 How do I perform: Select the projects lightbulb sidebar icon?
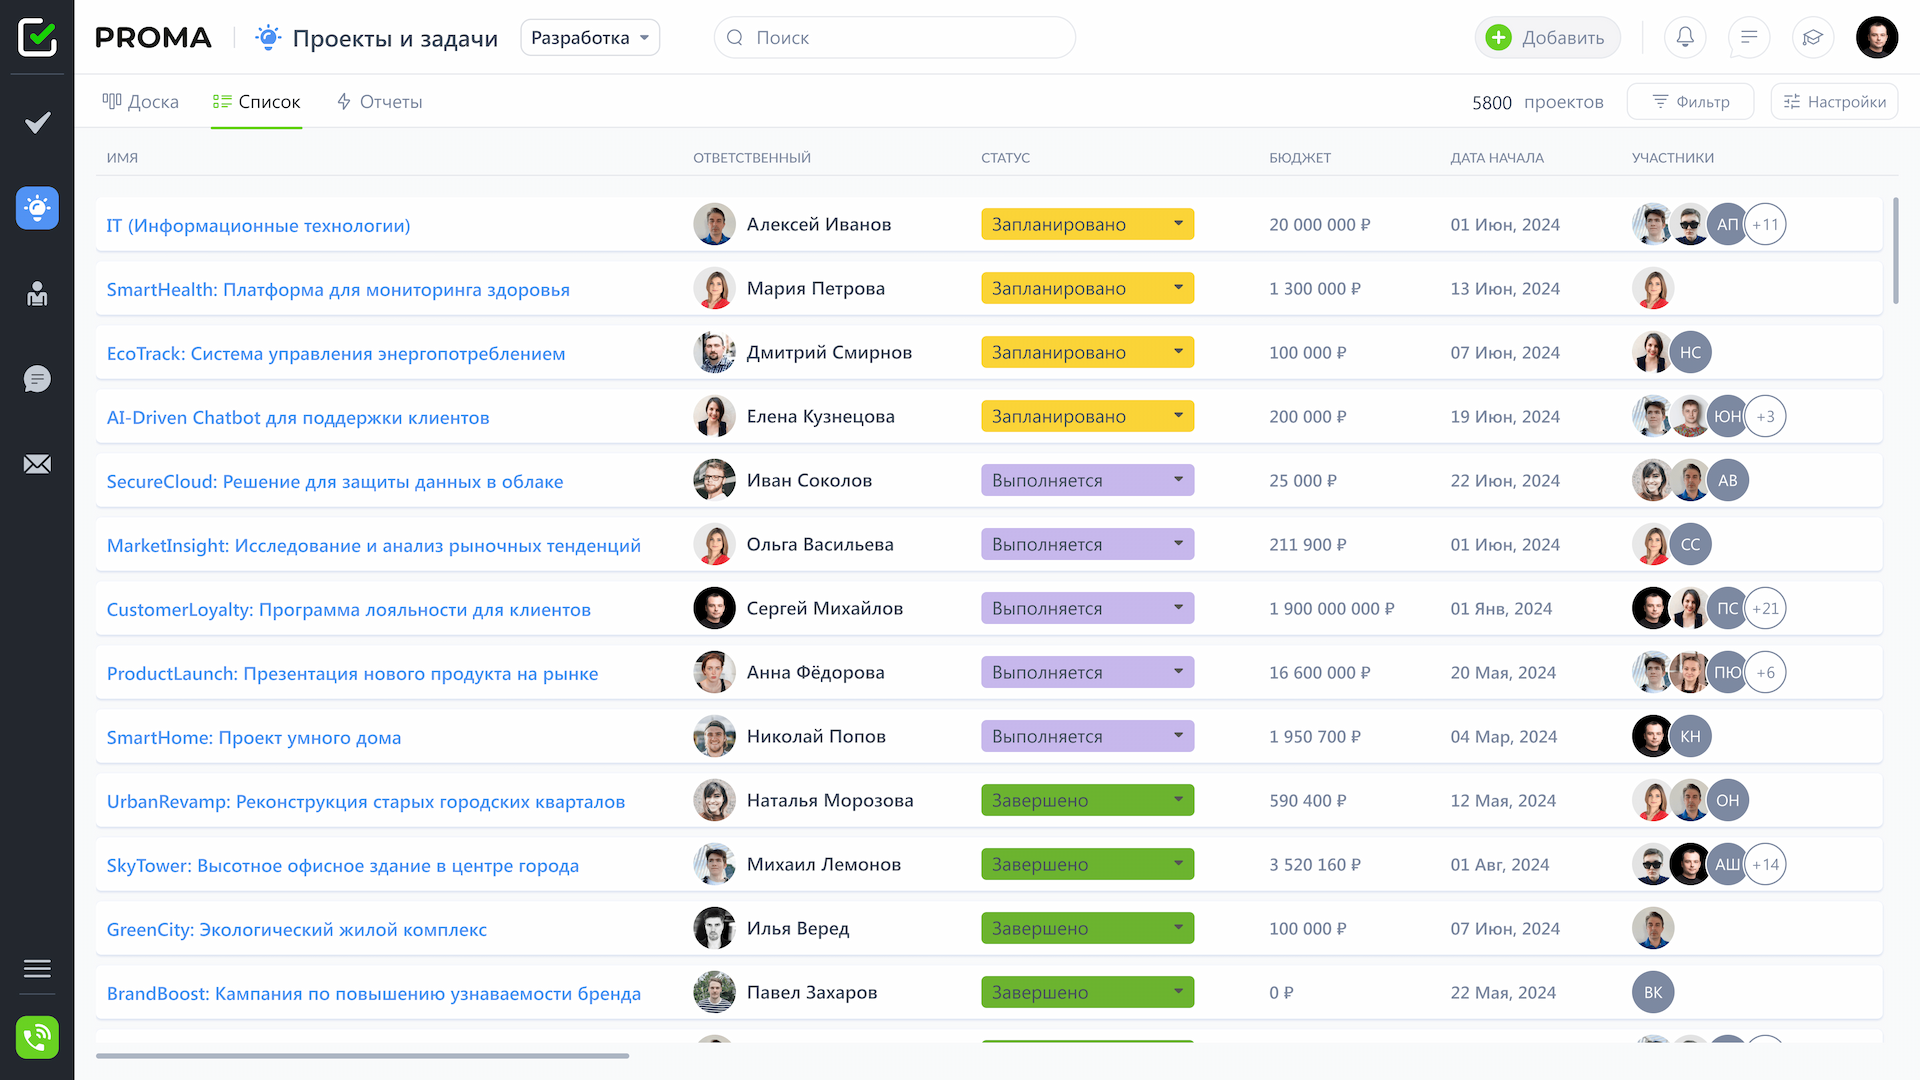[x=37, y=208]
